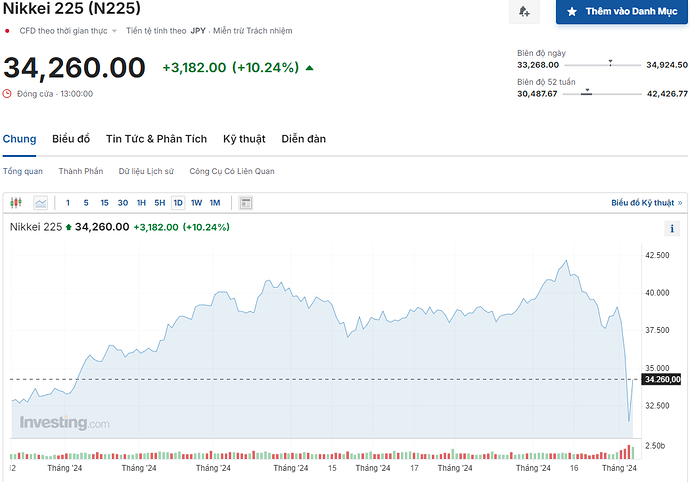This screenshot has width=690, height=482.
Task: Switch to the Kỹ thuật tab
Action: click(x=245, y=139)
